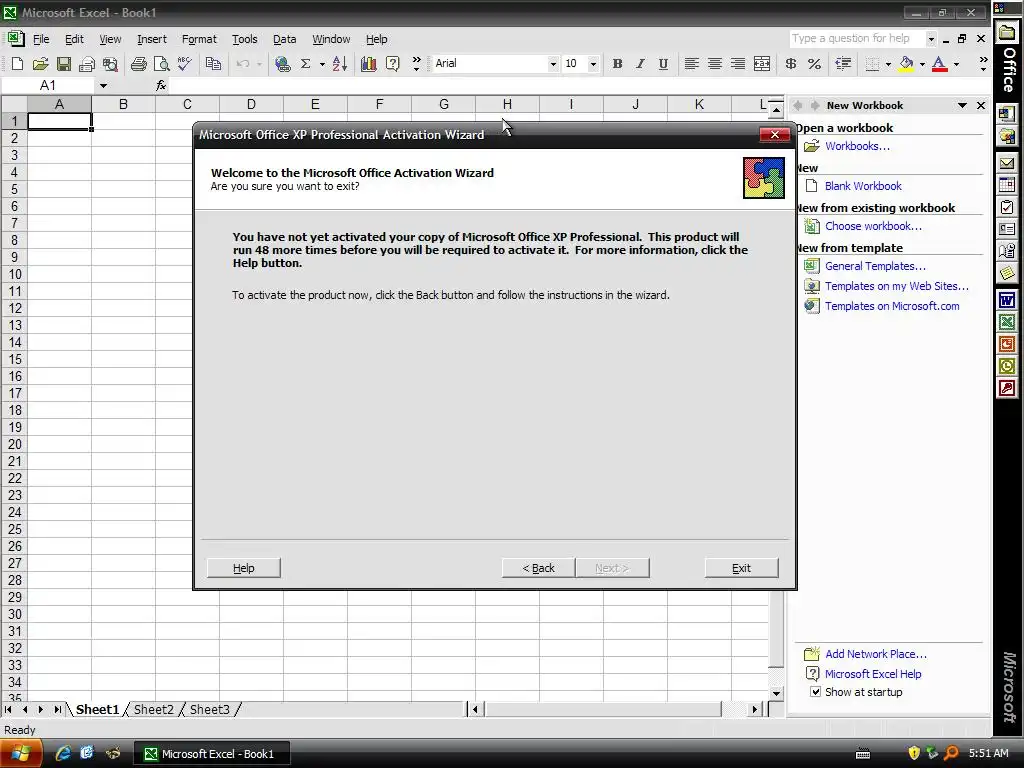The height and width of the screenshot is (768, 1024).
Task: Open the File menu
Action: tap(41, 39)
